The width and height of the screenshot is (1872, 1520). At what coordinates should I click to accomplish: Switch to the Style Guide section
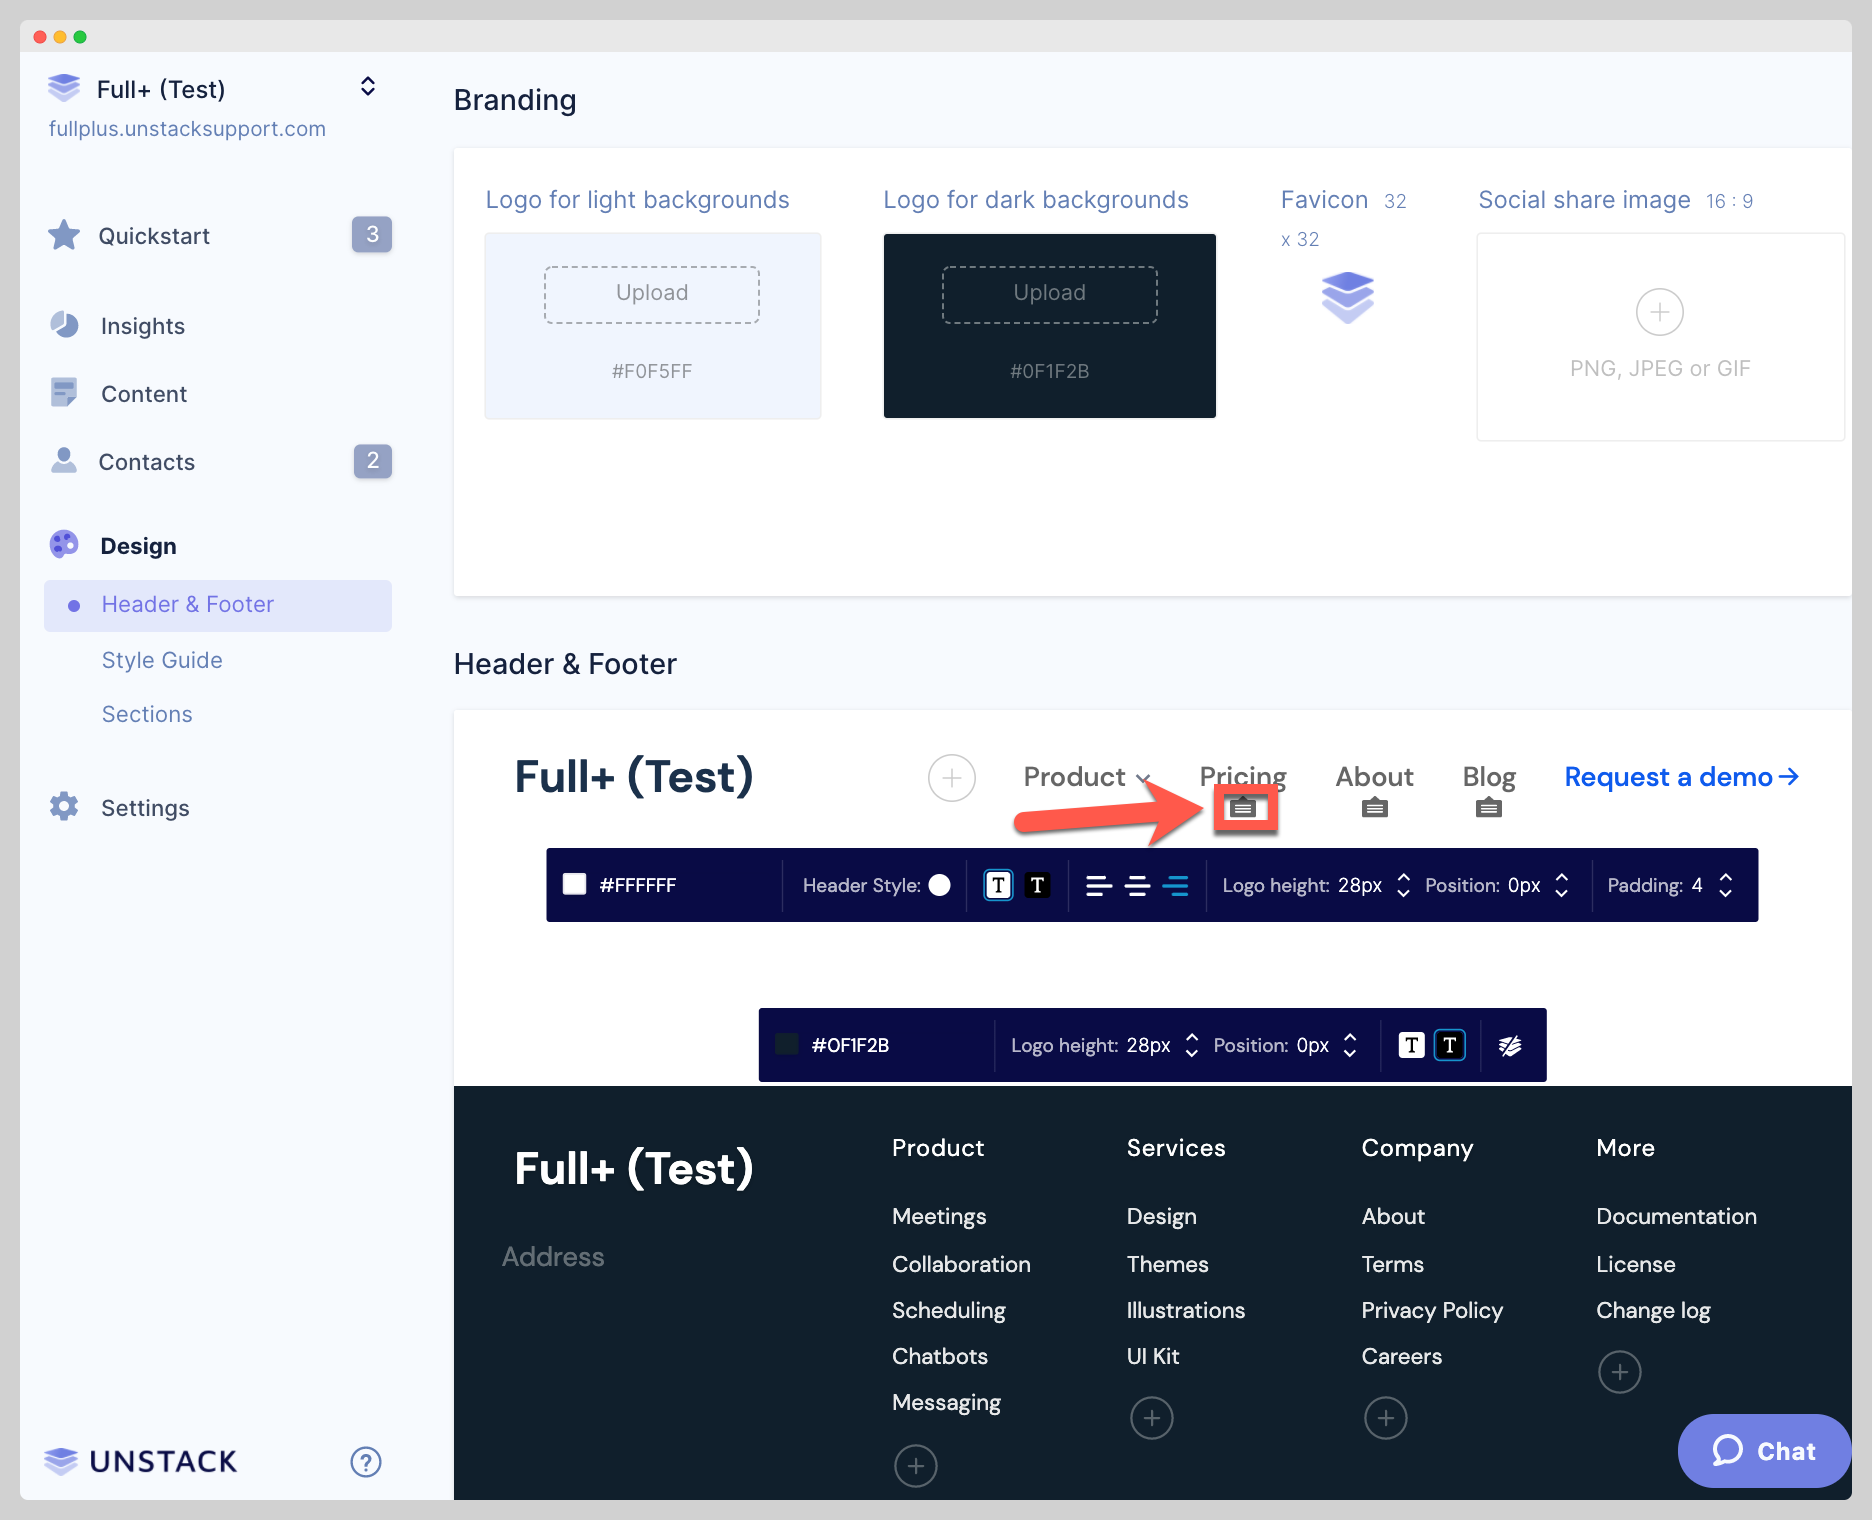[161, 660]
